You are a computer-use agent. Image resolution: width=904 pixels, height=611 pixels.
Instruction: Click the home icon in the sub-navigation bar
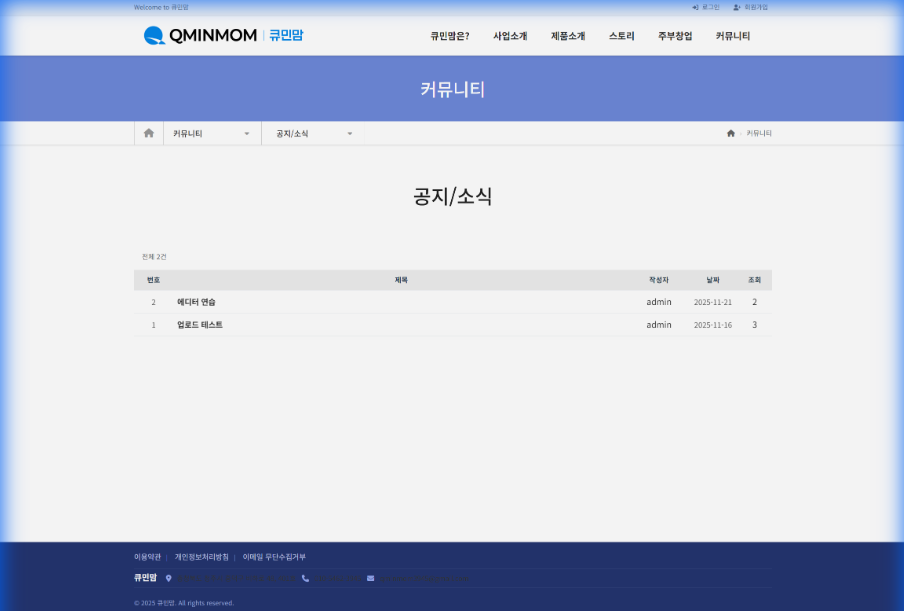[148, 132]
